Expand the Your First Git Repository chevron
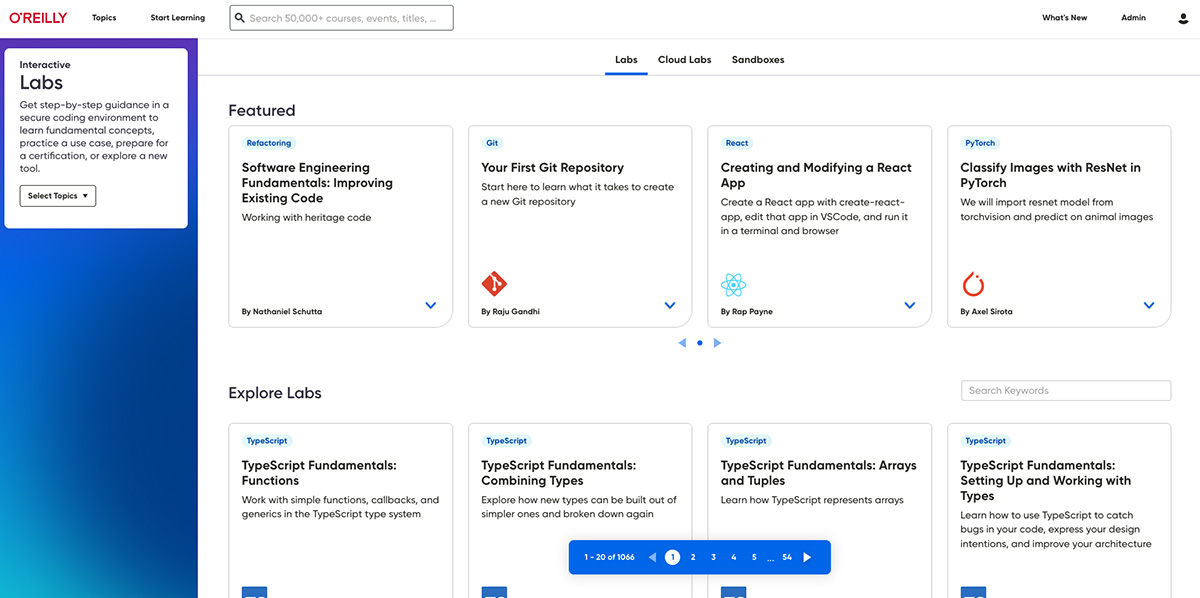Image resolution: width=1200 pixels, height=598 pixels. pyautogui.click(x=670, y=306)
